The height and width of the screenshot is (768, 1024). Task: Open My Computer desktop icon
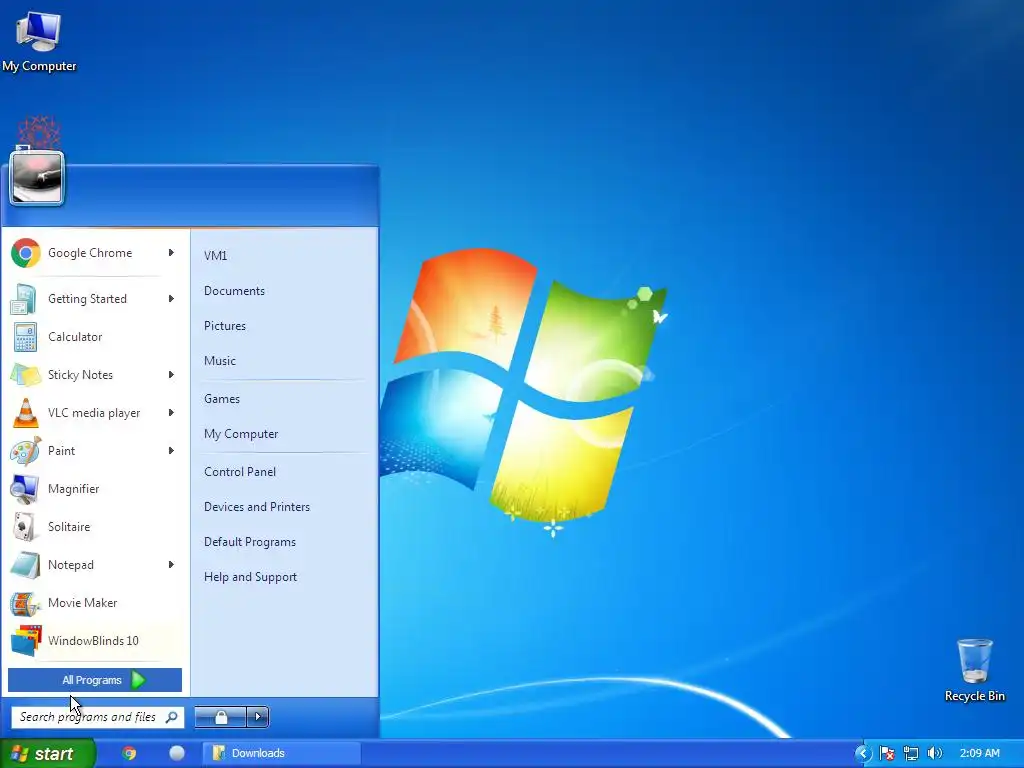click(x=39, y=40)
